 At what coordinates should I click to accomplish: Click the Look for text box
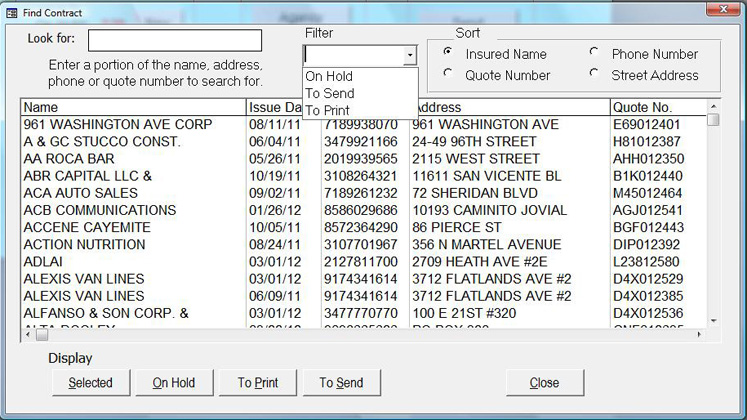click(x=175, y=40)
